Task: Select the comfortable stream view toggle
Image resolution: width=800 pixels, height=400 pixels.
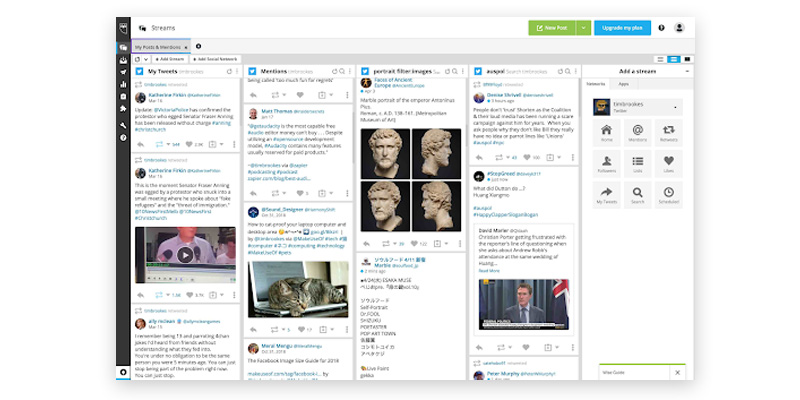Action: tap(687, 60)
